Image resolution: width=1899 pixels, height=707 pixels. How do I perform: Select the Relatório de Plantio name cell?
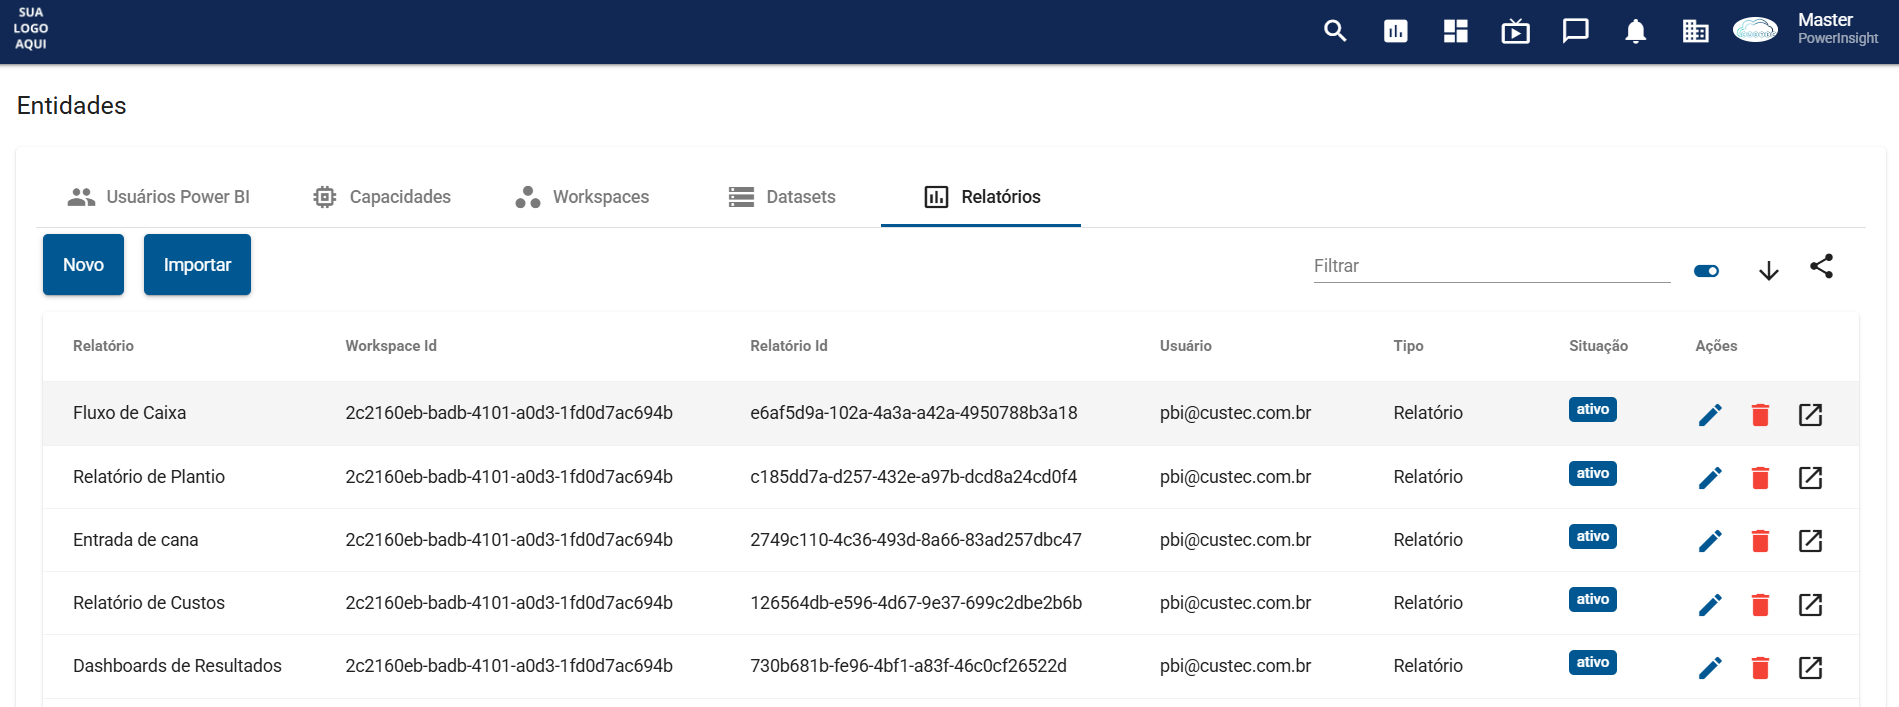(x=149, y=477)
